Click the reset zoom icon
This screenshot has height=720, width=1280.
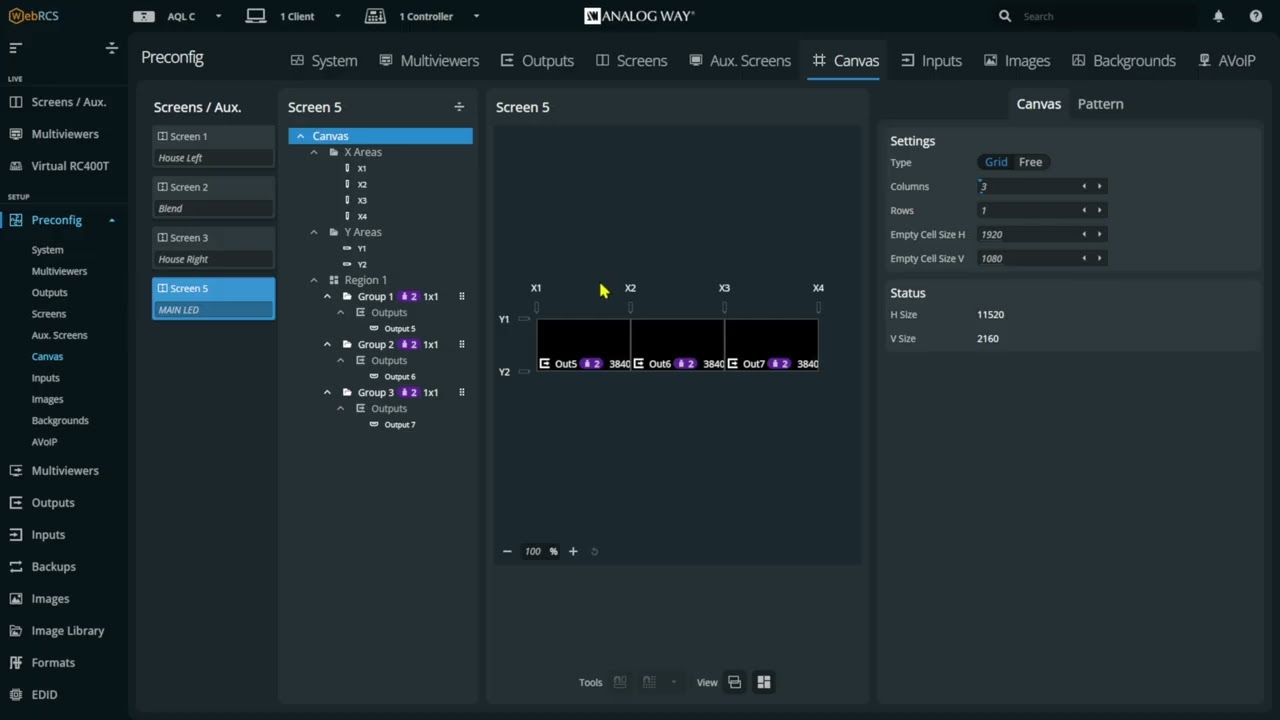click(x=595, y=551)
